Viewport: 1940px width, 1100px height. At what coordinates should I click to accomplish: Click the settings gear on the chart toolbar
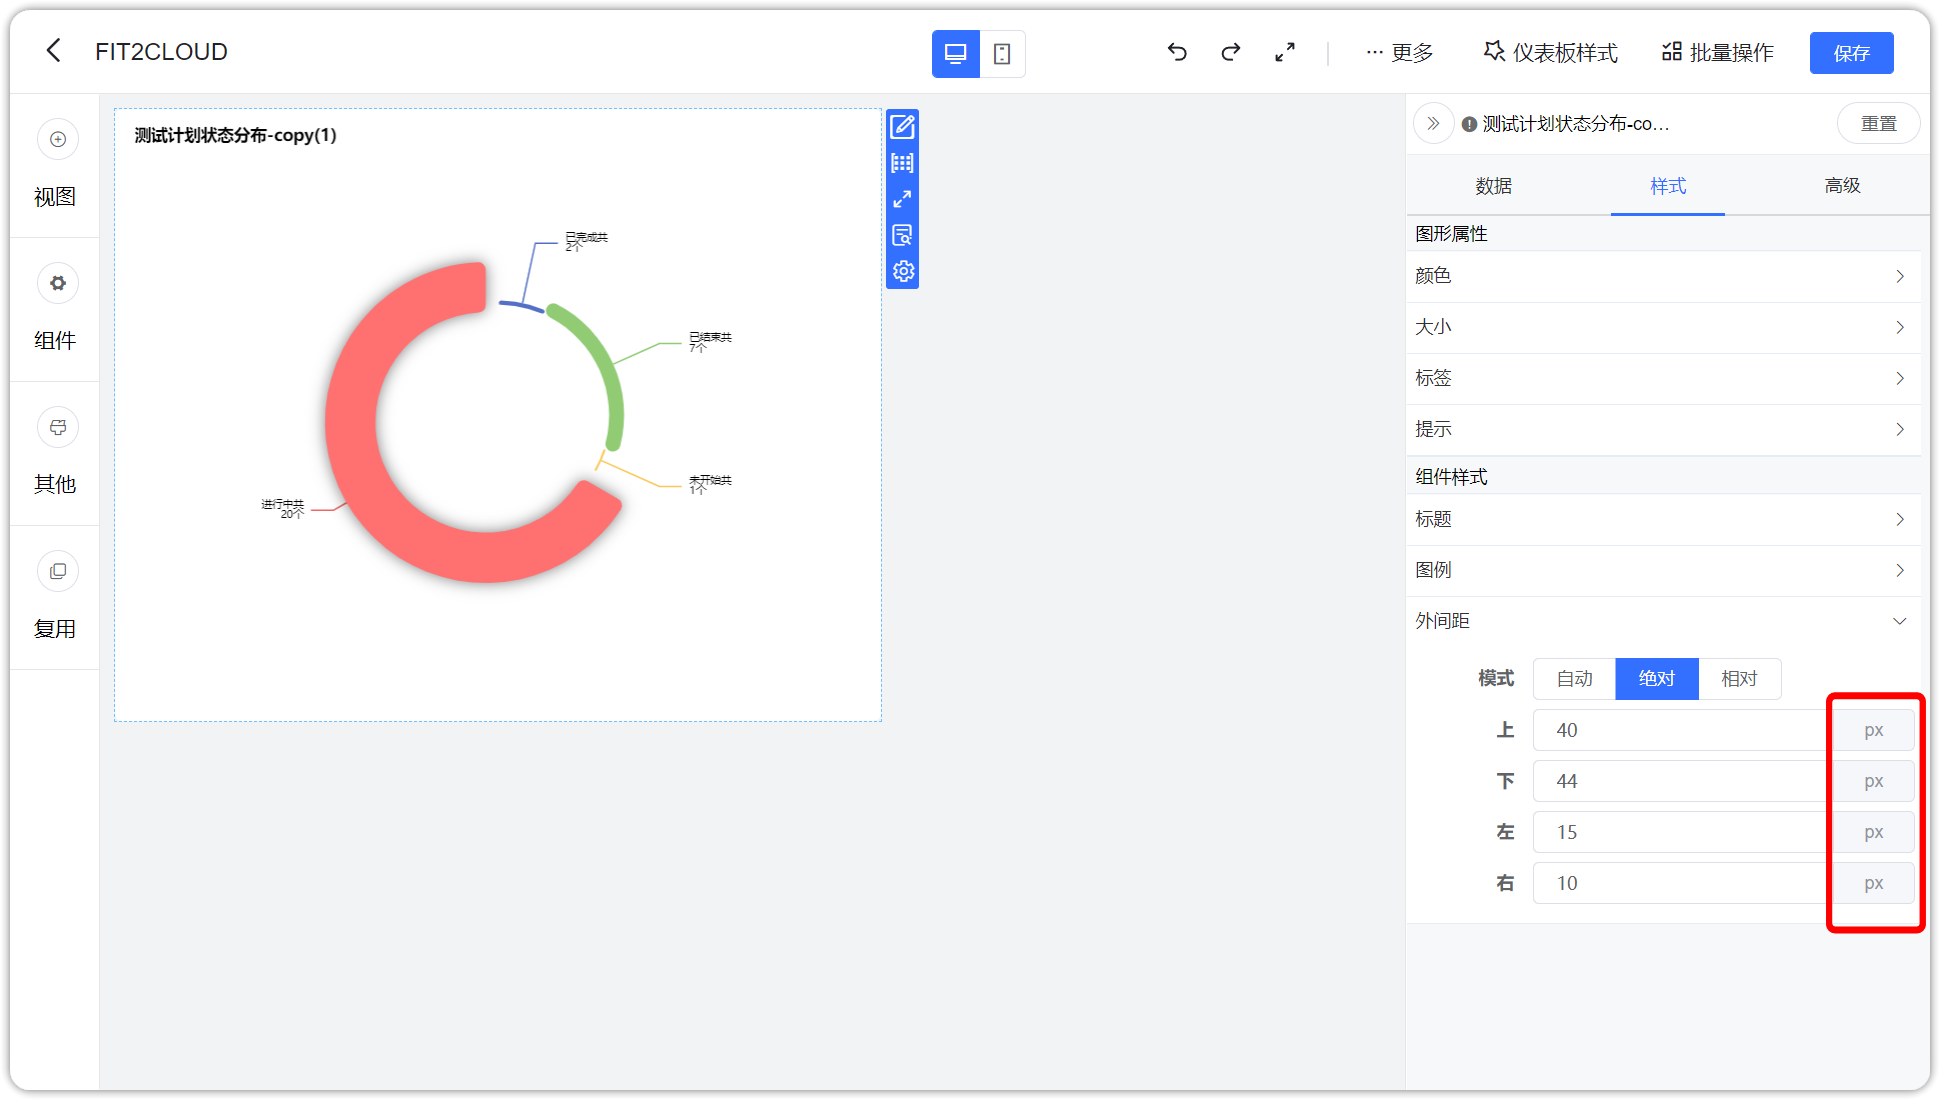coord(902,270)
